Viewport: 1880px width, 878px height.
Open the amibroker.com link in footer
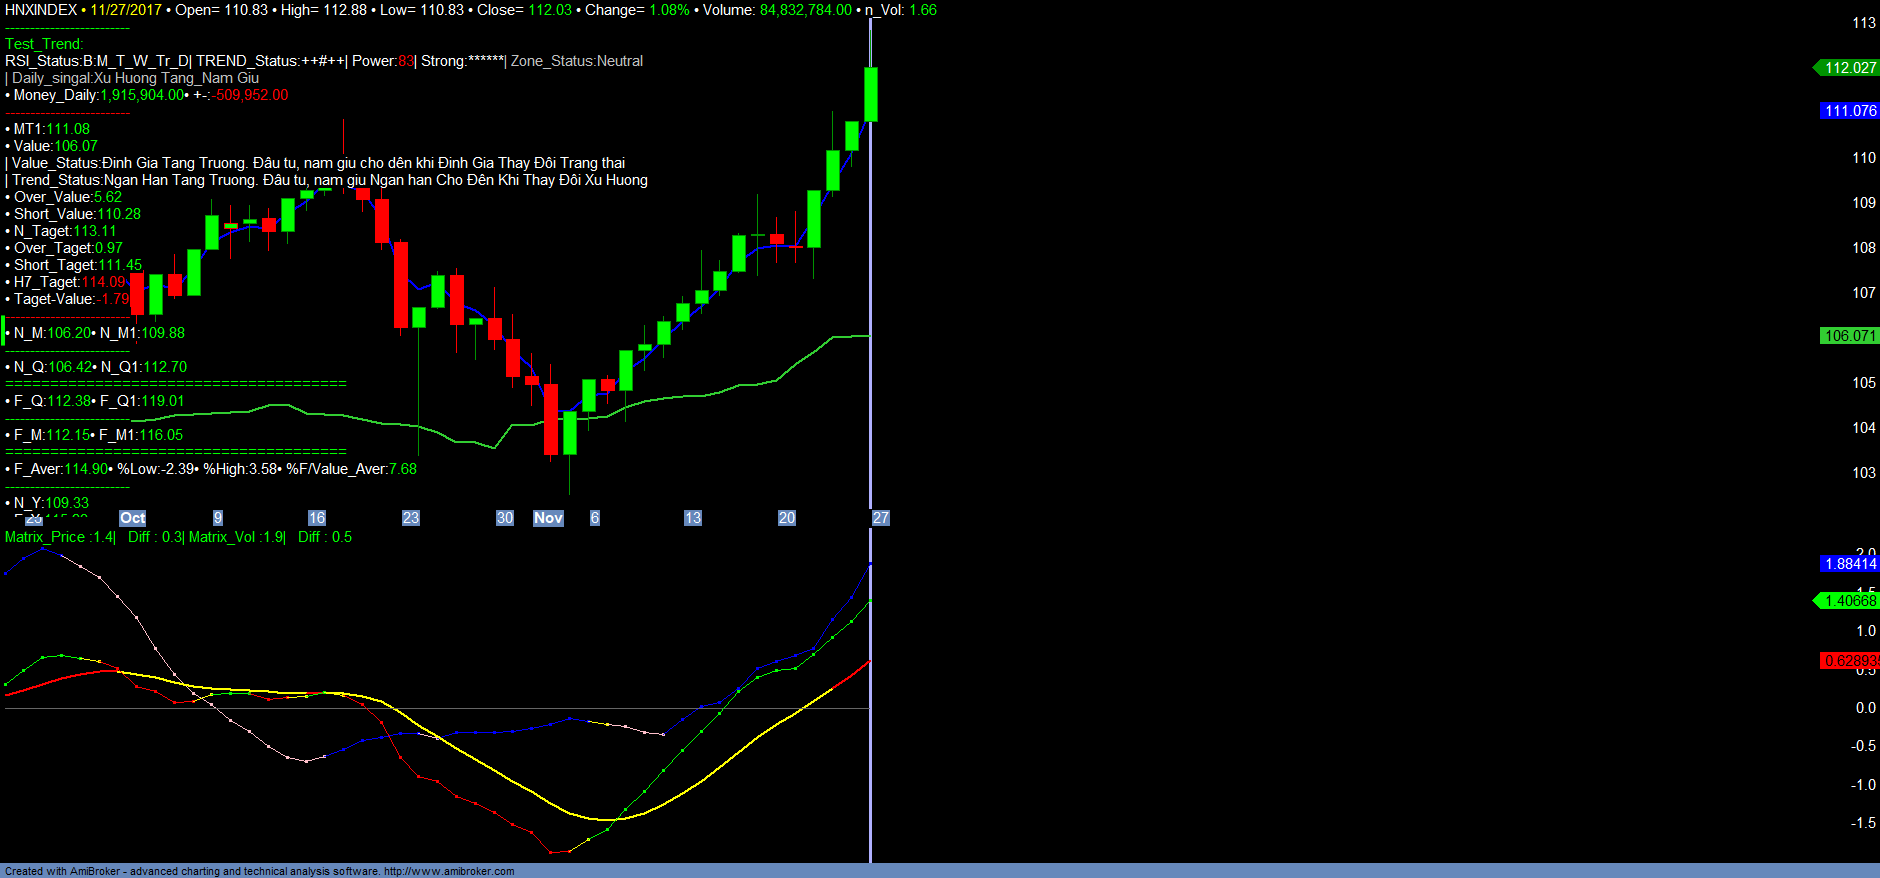click(x=449, y=871)
